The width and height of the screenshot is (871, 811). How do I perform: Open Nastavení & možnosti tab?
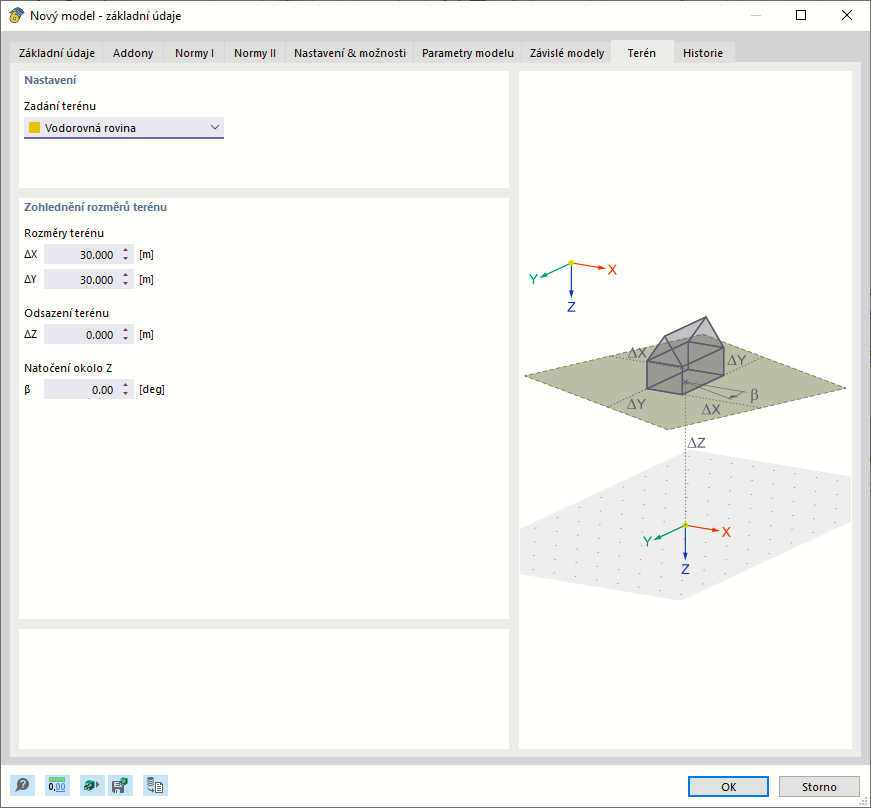(x=350, y=53)
